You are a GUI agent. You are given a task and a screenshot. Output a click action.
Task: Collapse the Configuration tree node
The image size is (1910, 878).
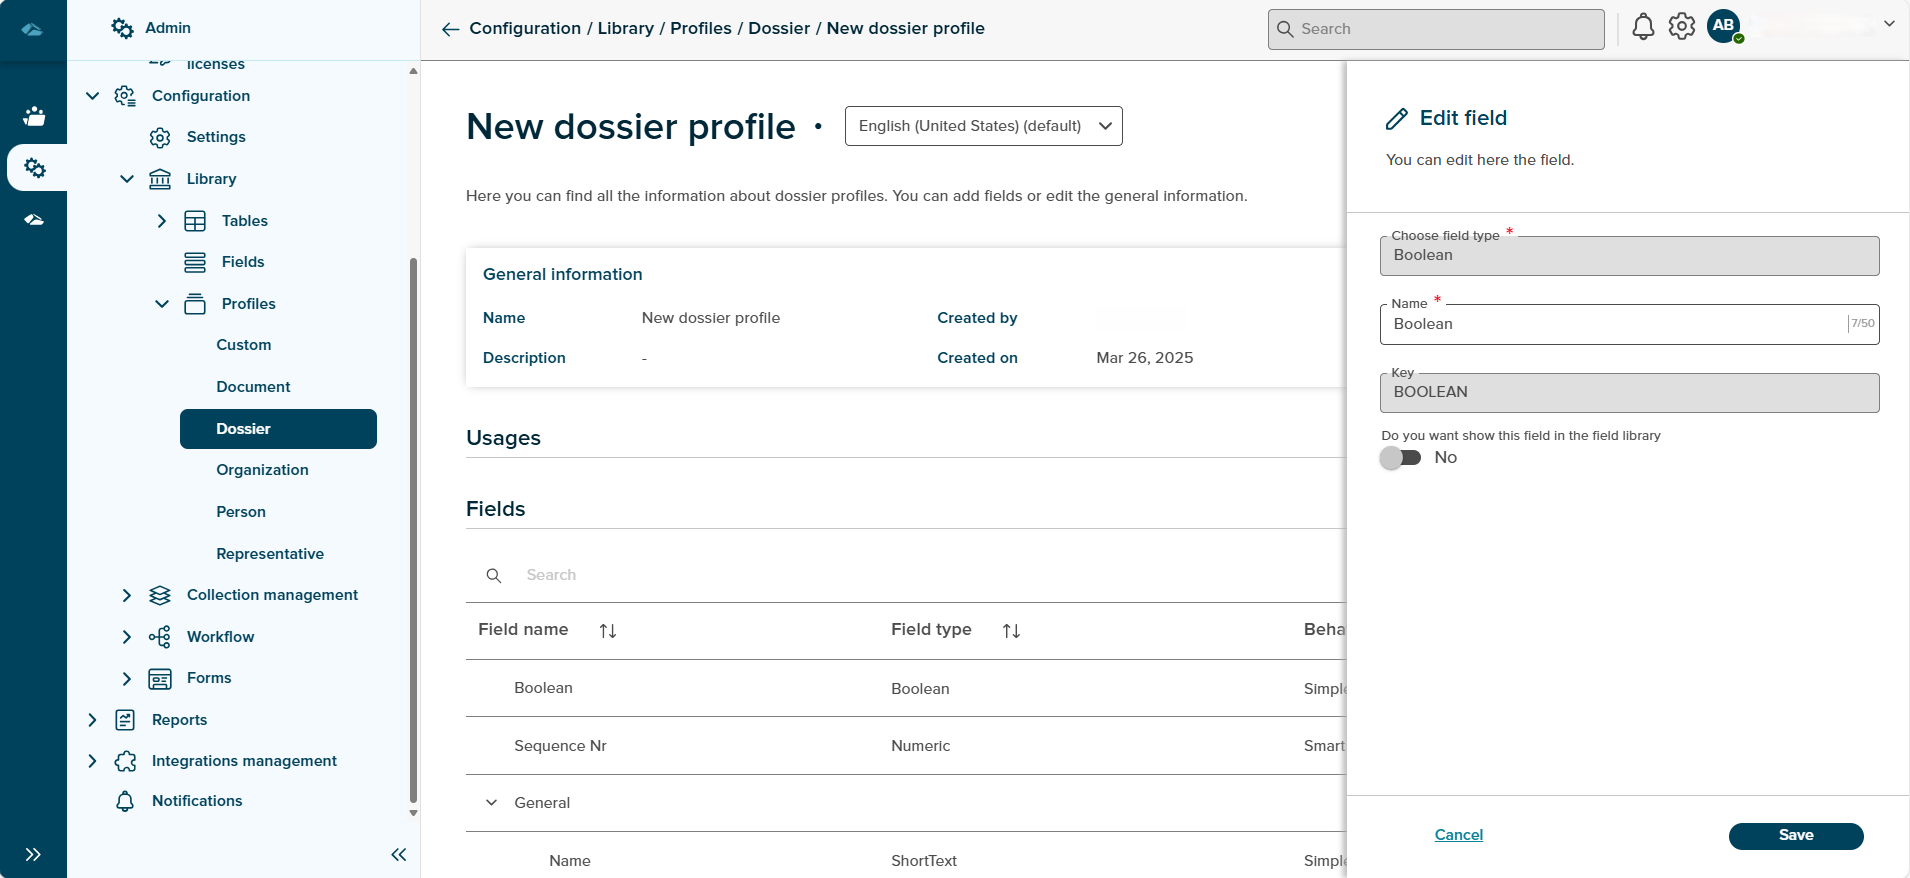92,96
